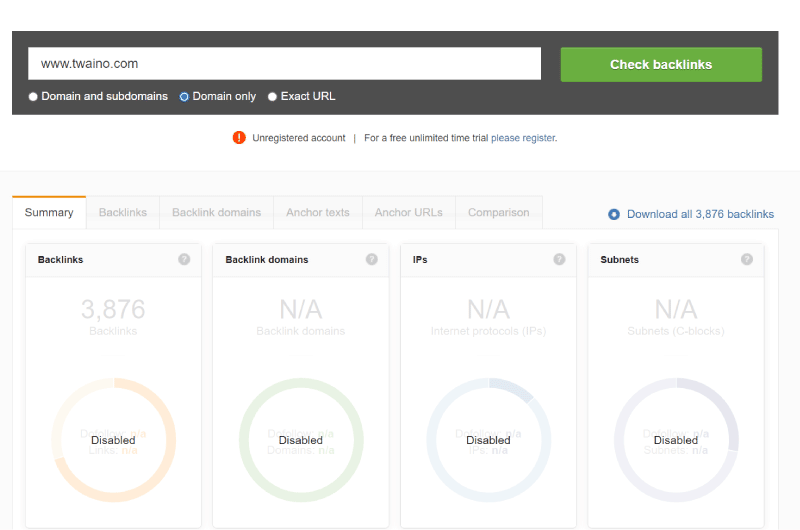Open the Anchor URLs tab
The image size is (800, 530).
(x=409, y=212)
